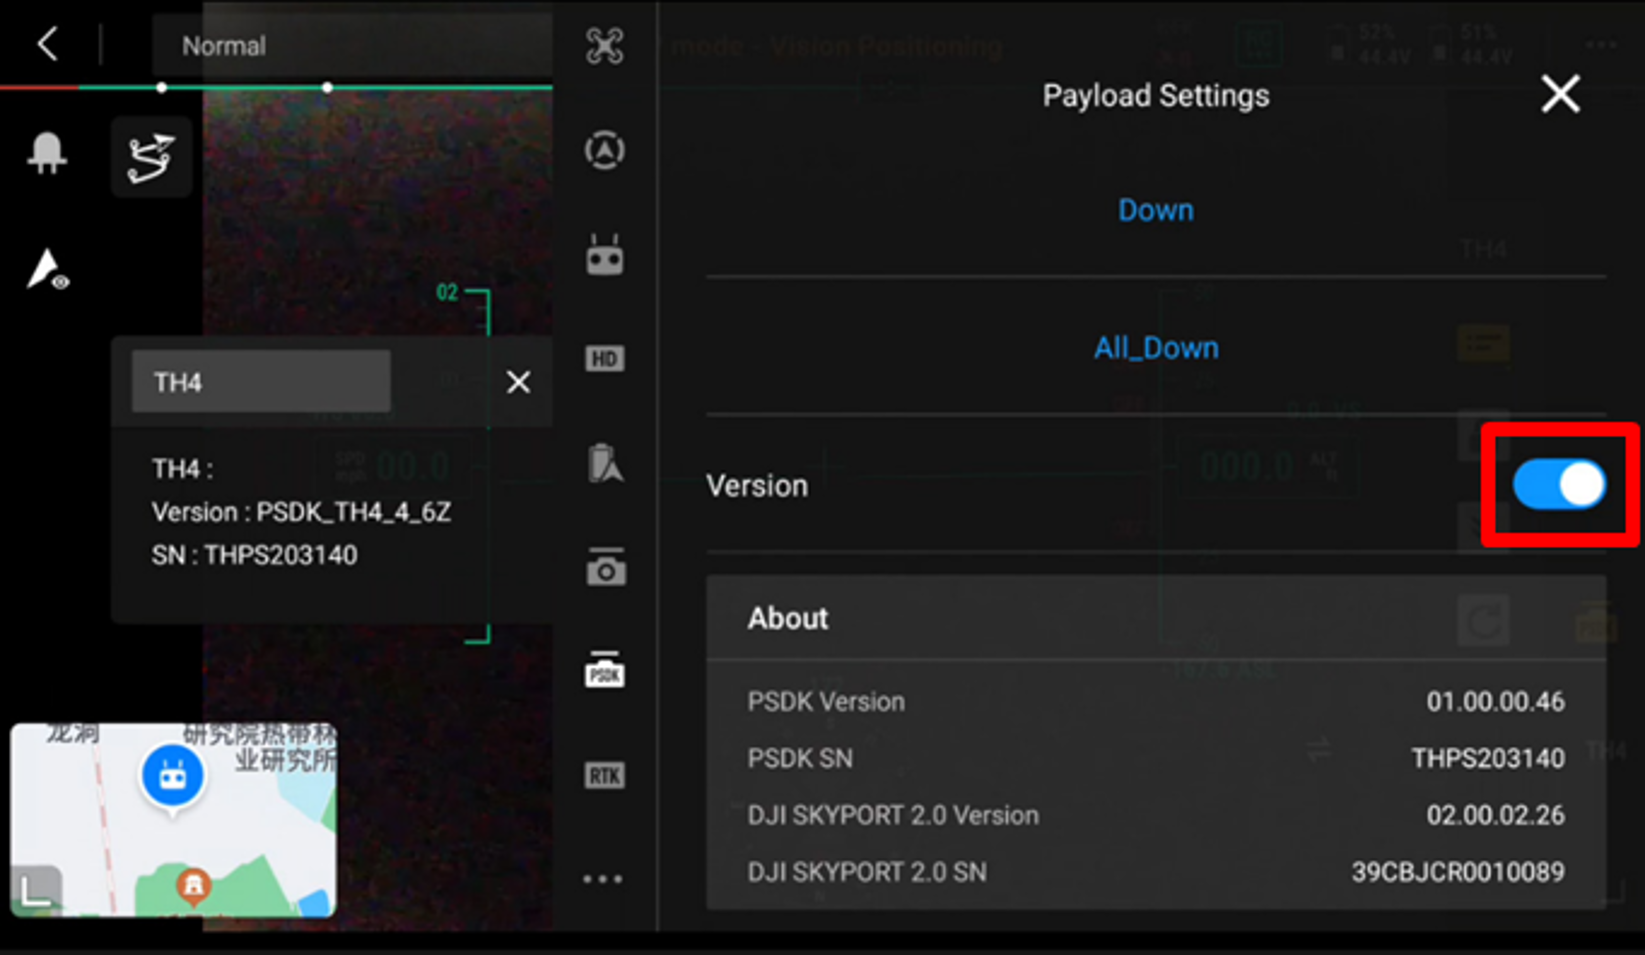
Task: Tap the All_Down payload button
Action: [x=1155, y=348]
